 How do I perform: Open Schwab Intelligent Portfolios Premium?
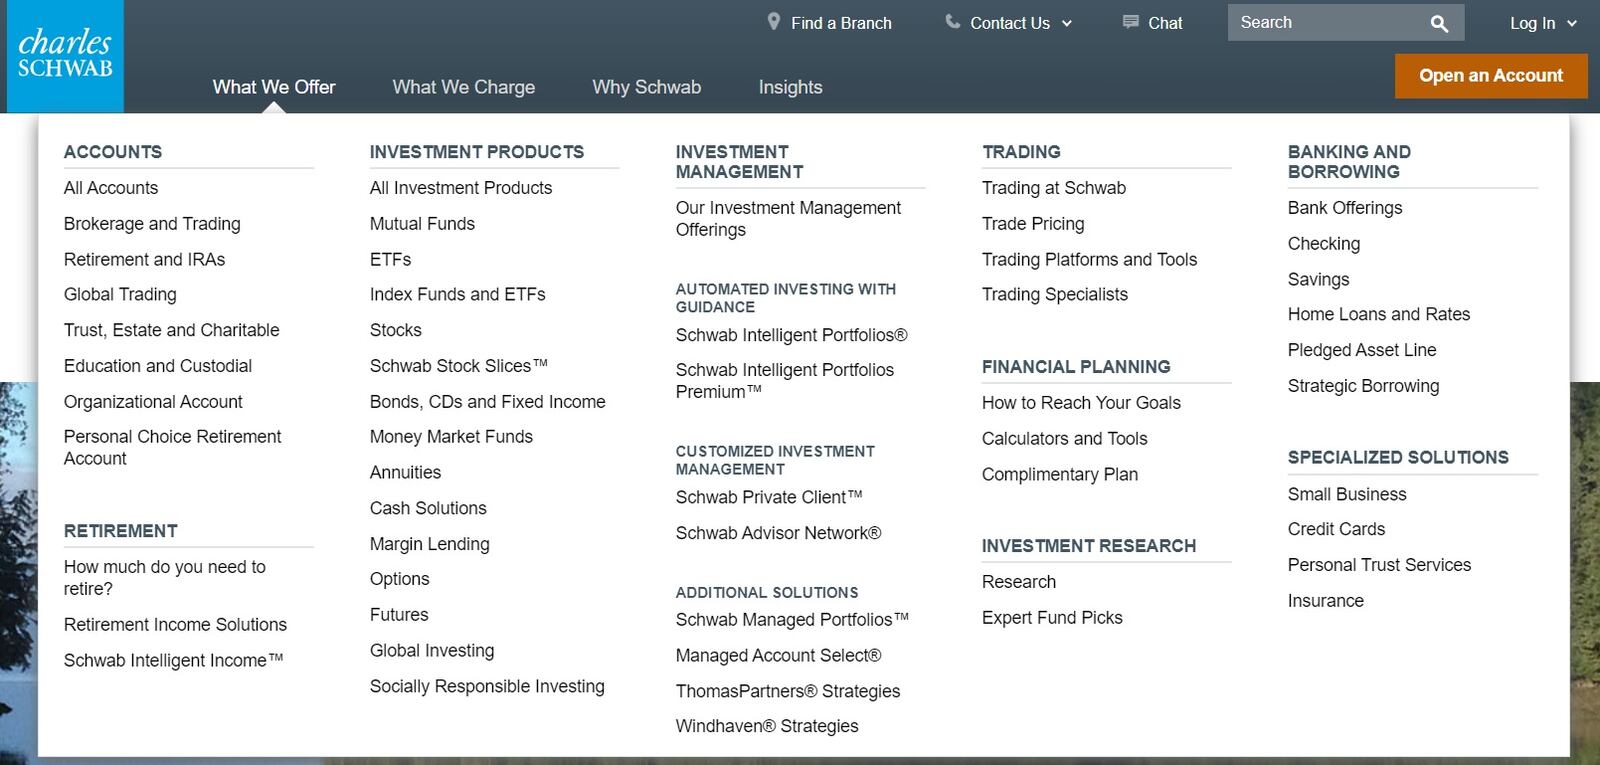pos(785,381)
